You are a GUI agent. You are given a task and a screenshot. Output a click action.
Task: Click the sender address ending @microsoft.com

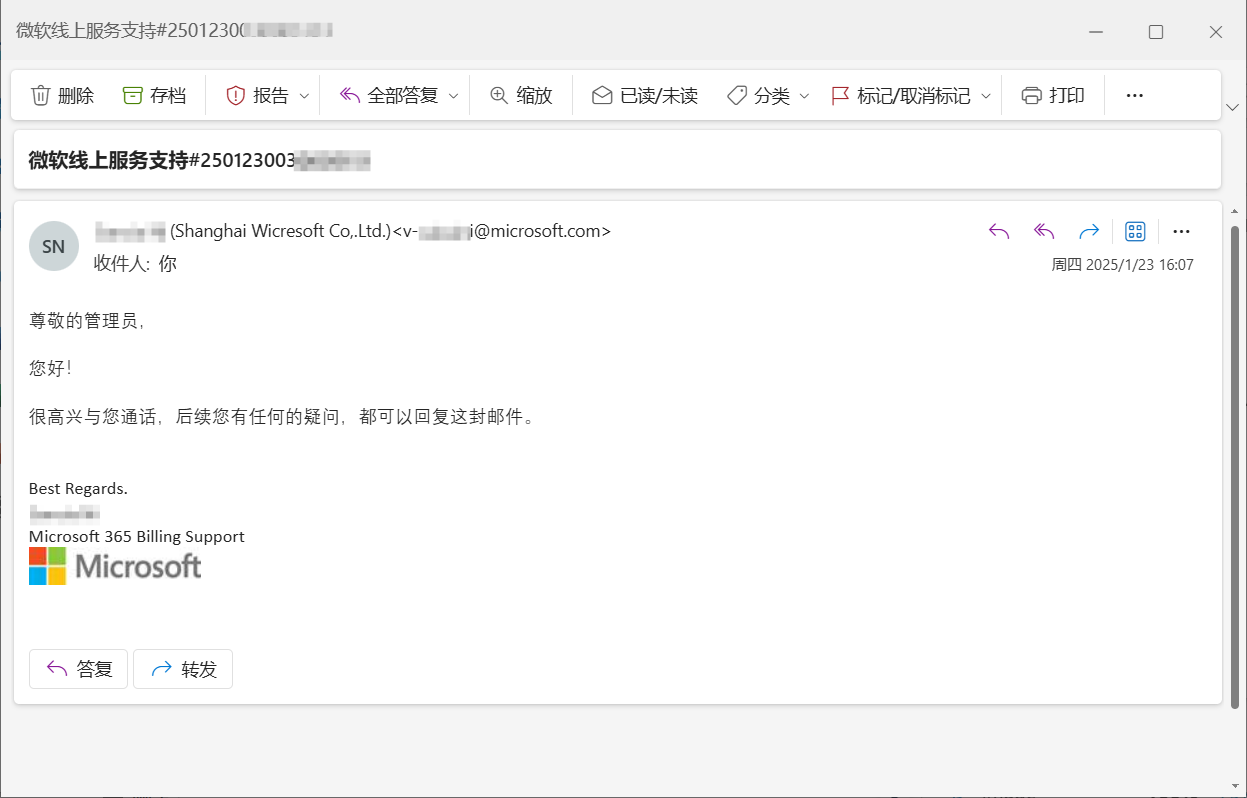click(x=501, y=231)
